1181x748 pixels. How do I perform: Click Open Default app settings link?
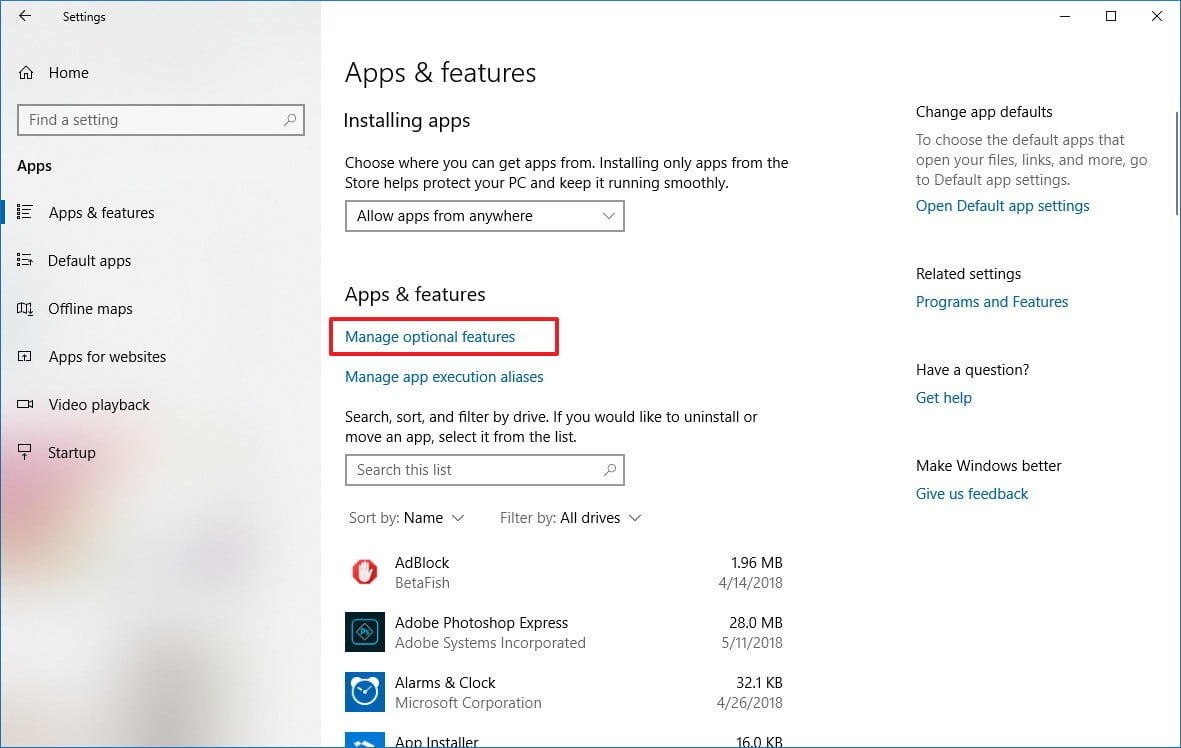[1002, 206]
